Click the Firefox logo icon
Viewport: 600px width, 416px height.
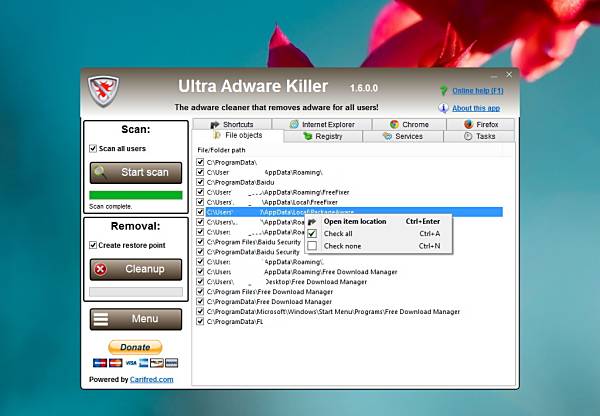coord(468,124)
